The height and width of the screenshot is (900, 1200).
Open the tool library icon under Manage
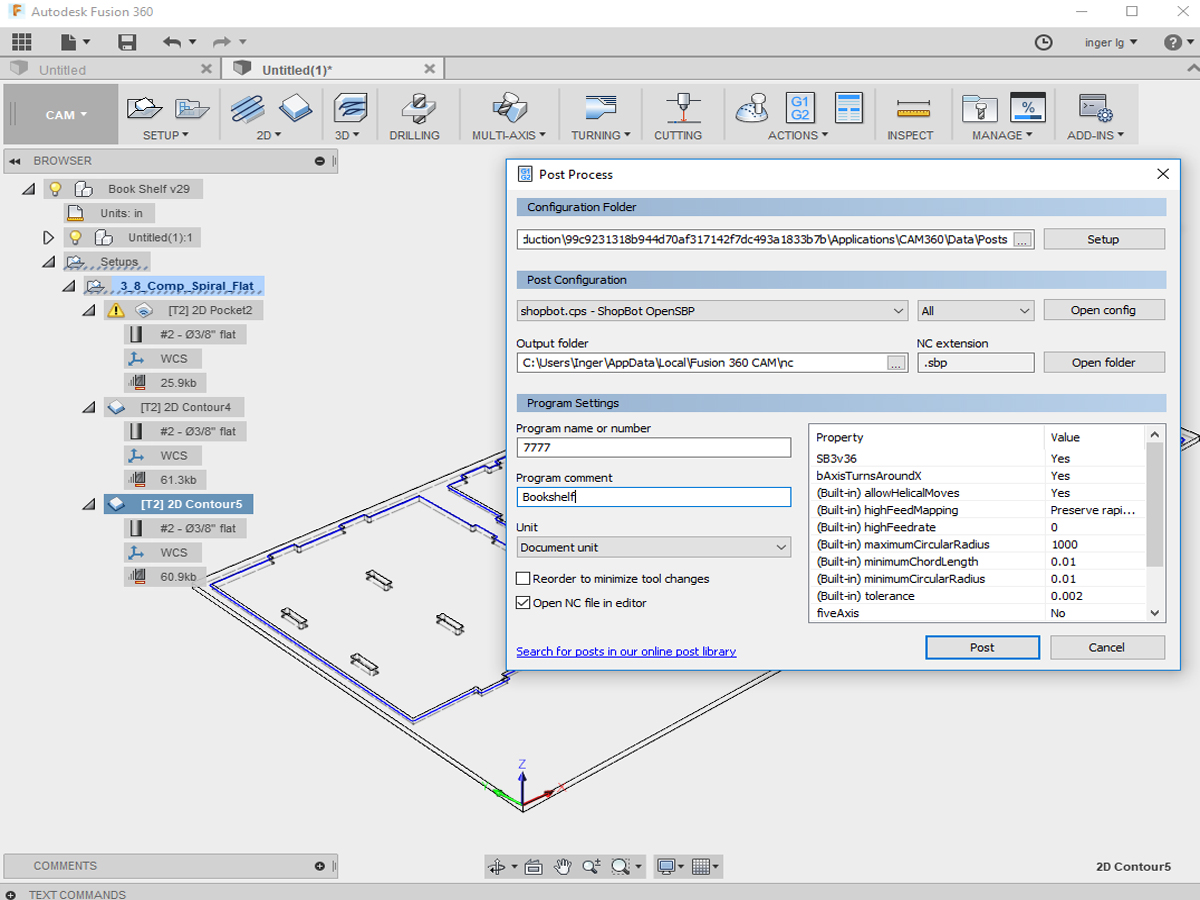point(978,107)
